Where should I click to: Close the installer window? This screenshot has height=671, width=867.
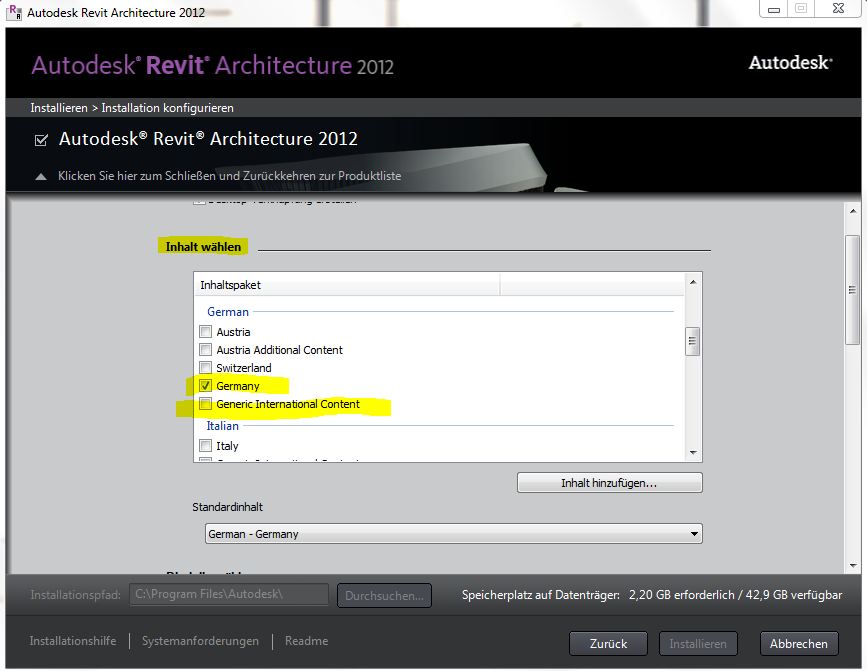click(838, 8)
